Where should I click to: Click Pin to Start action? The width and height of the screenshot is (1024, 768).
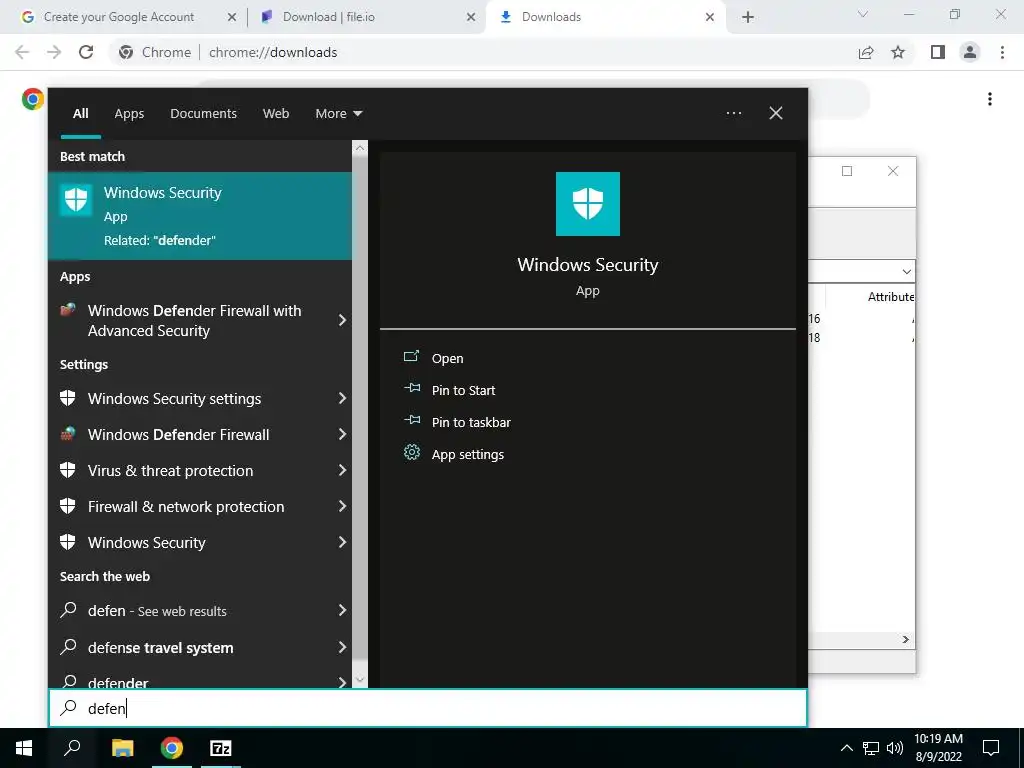coord(463,390)
